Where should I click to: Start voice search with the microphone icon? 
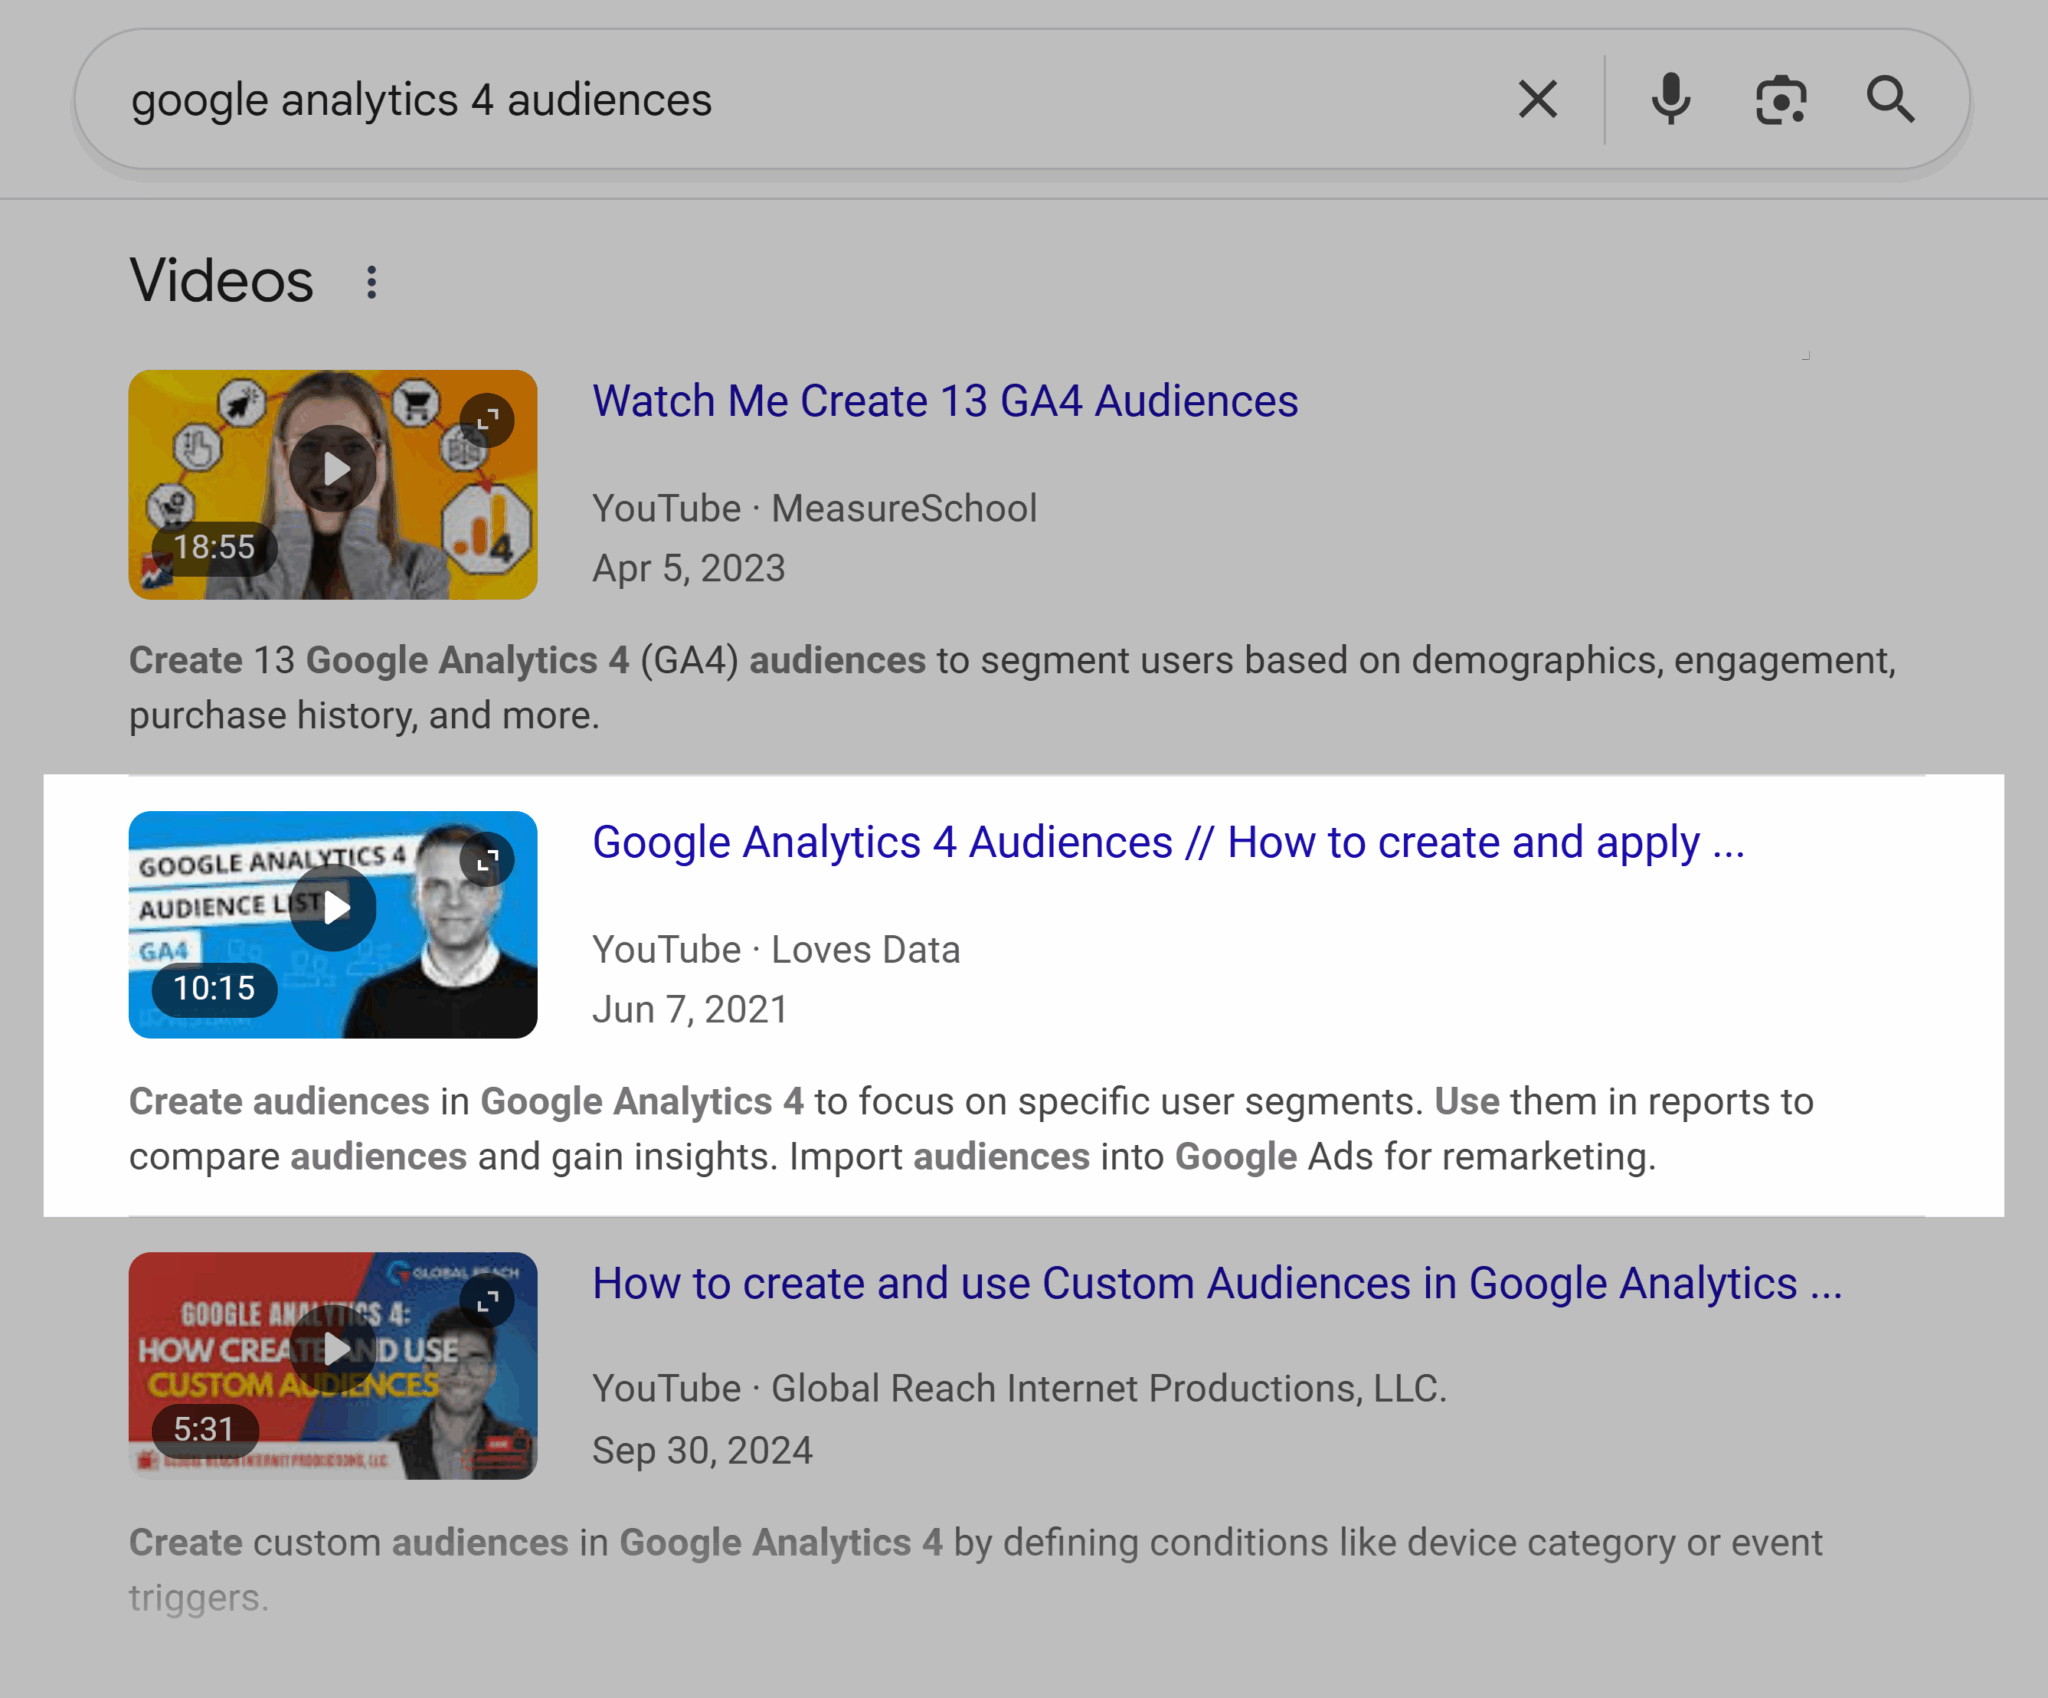pos(1671,99)
